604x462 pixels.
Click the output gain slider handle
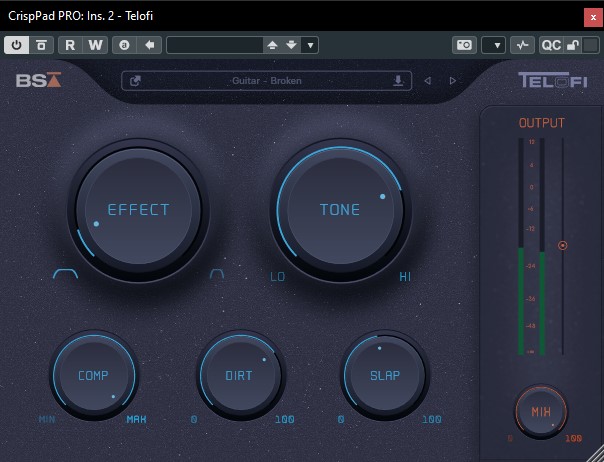coord(562,245)
